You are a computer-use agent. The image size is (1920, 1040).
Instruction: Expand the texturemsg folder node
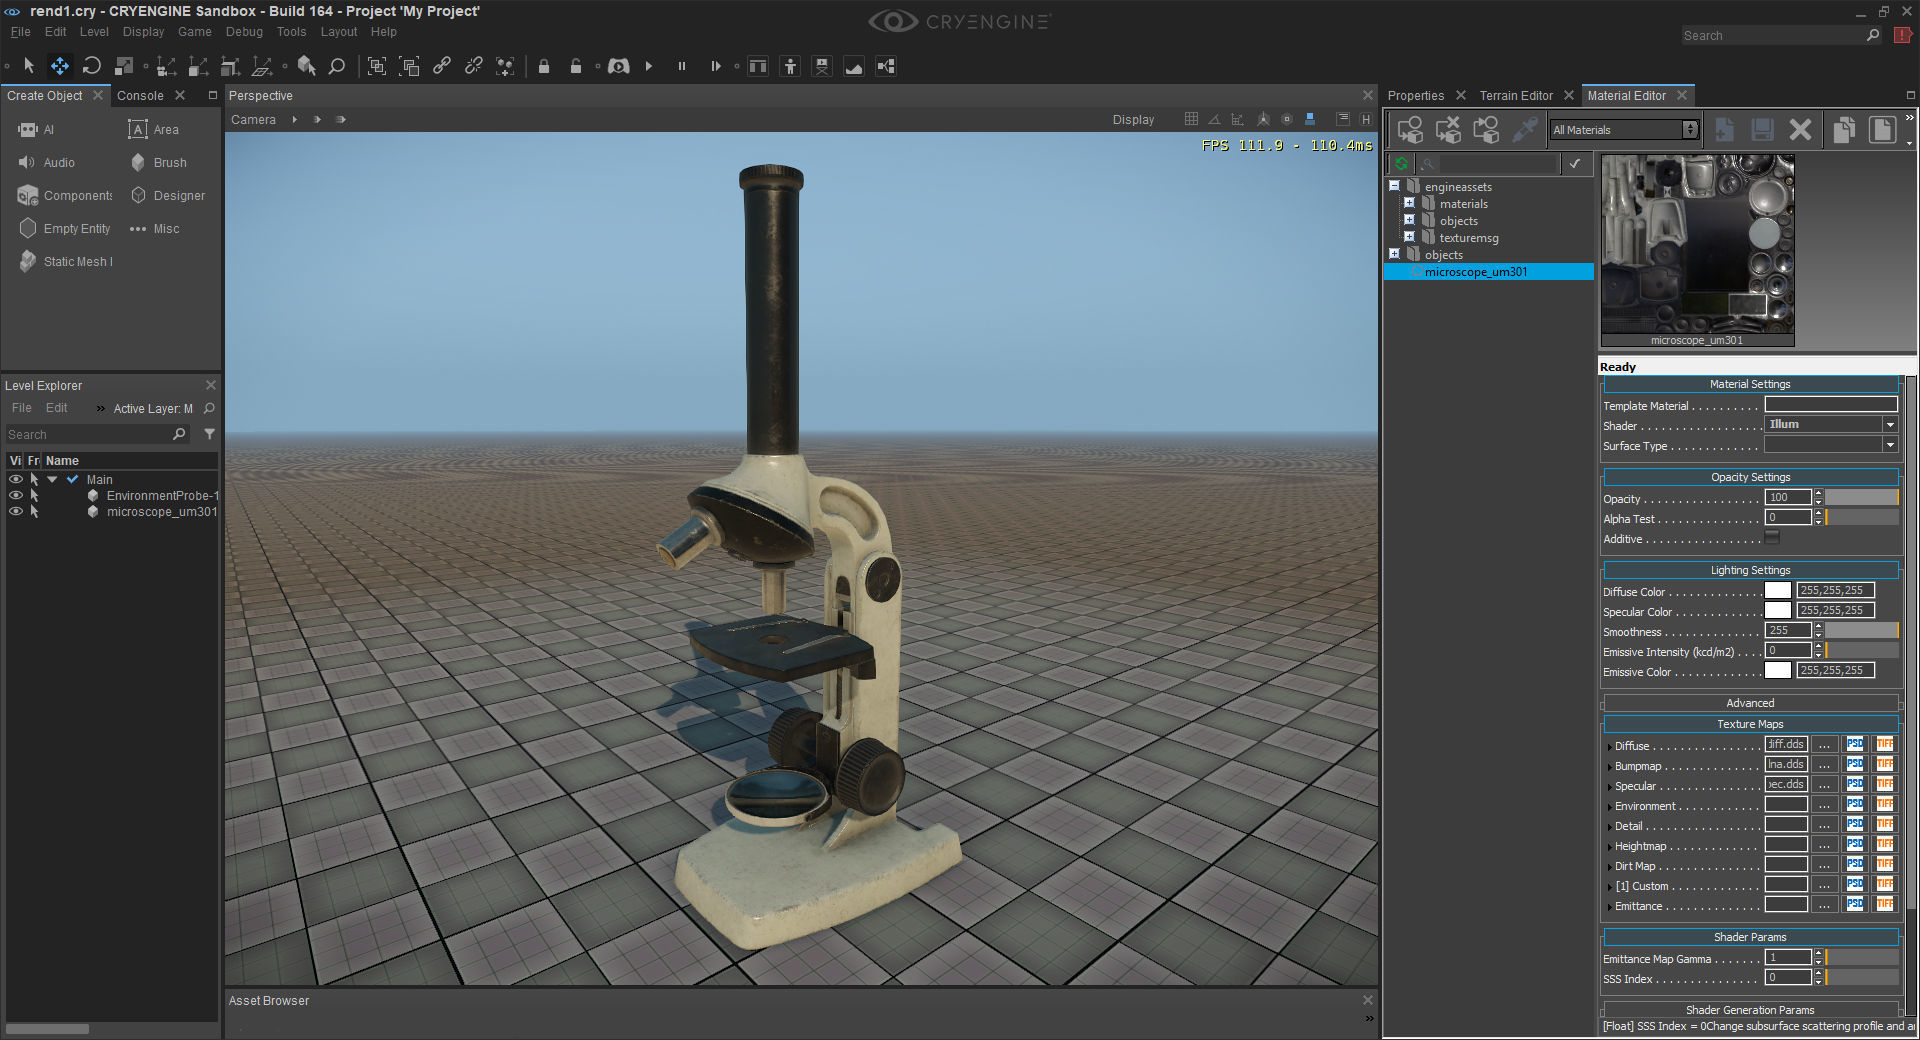(1409, 237)
